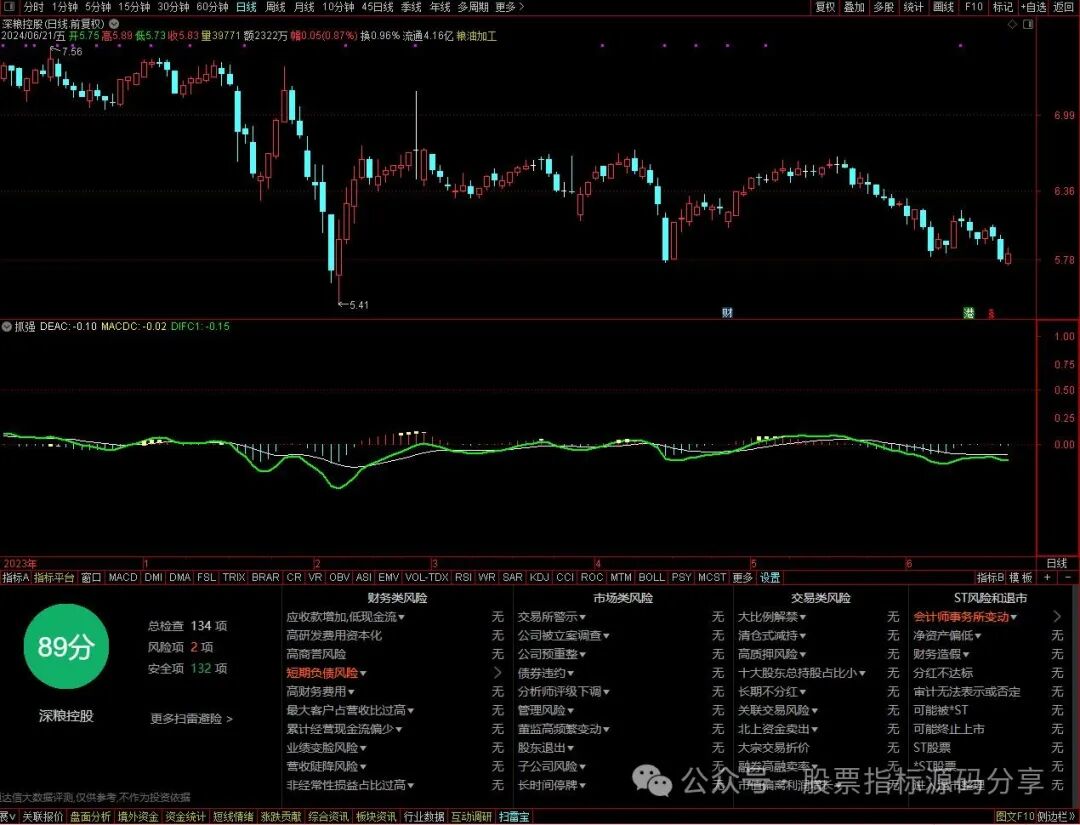Image resolution: width=1080 pixels, height=825 pixels.
Task: Select BOLL indicator
Action: click(652, 577)
